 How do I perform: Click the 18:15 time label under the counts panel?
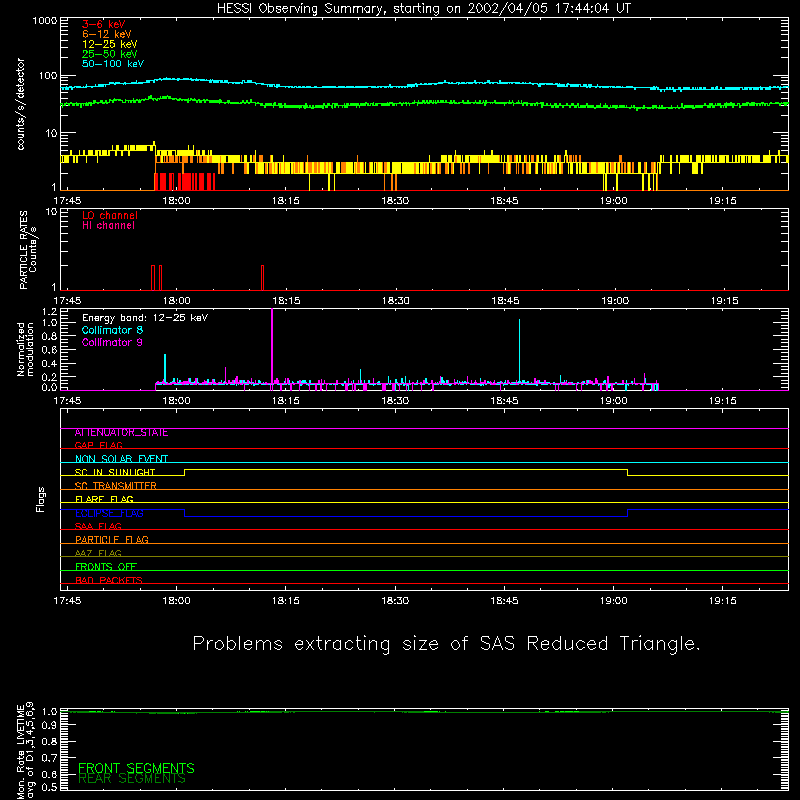click(x=285, y=201)
